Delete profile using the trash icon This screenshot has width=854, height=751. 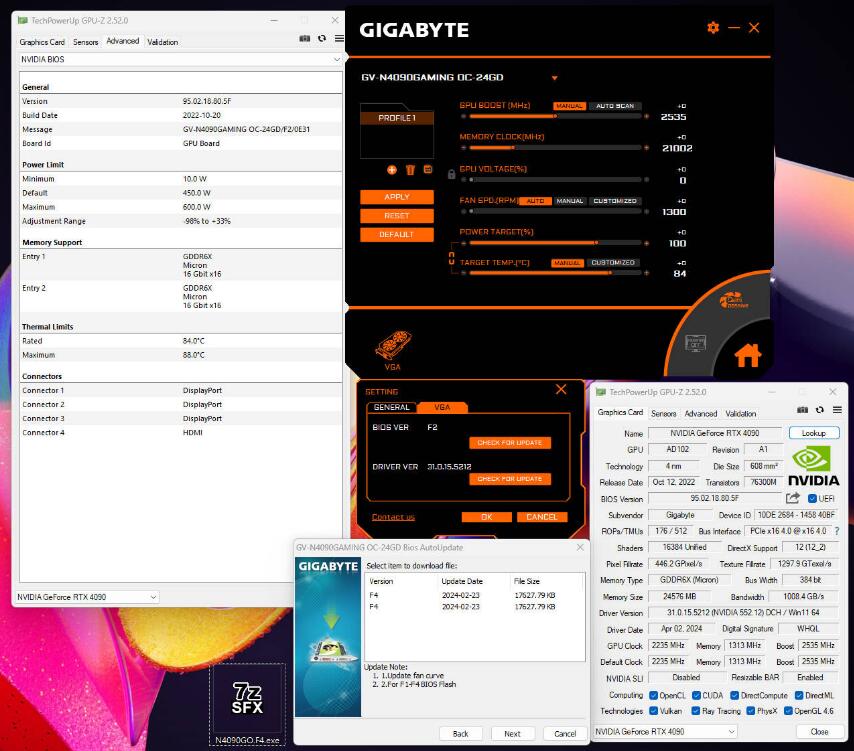[x=408, y=168]
